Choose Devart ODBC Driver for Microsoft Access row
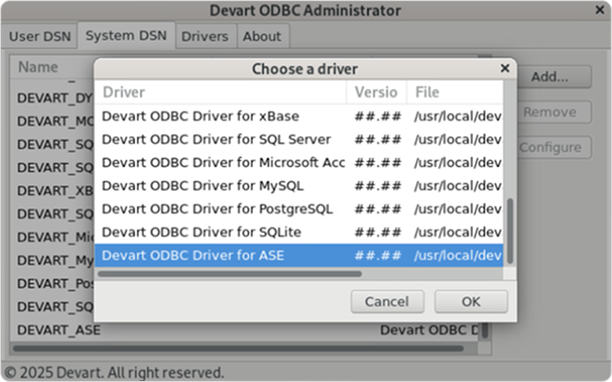 click(299, 162)
